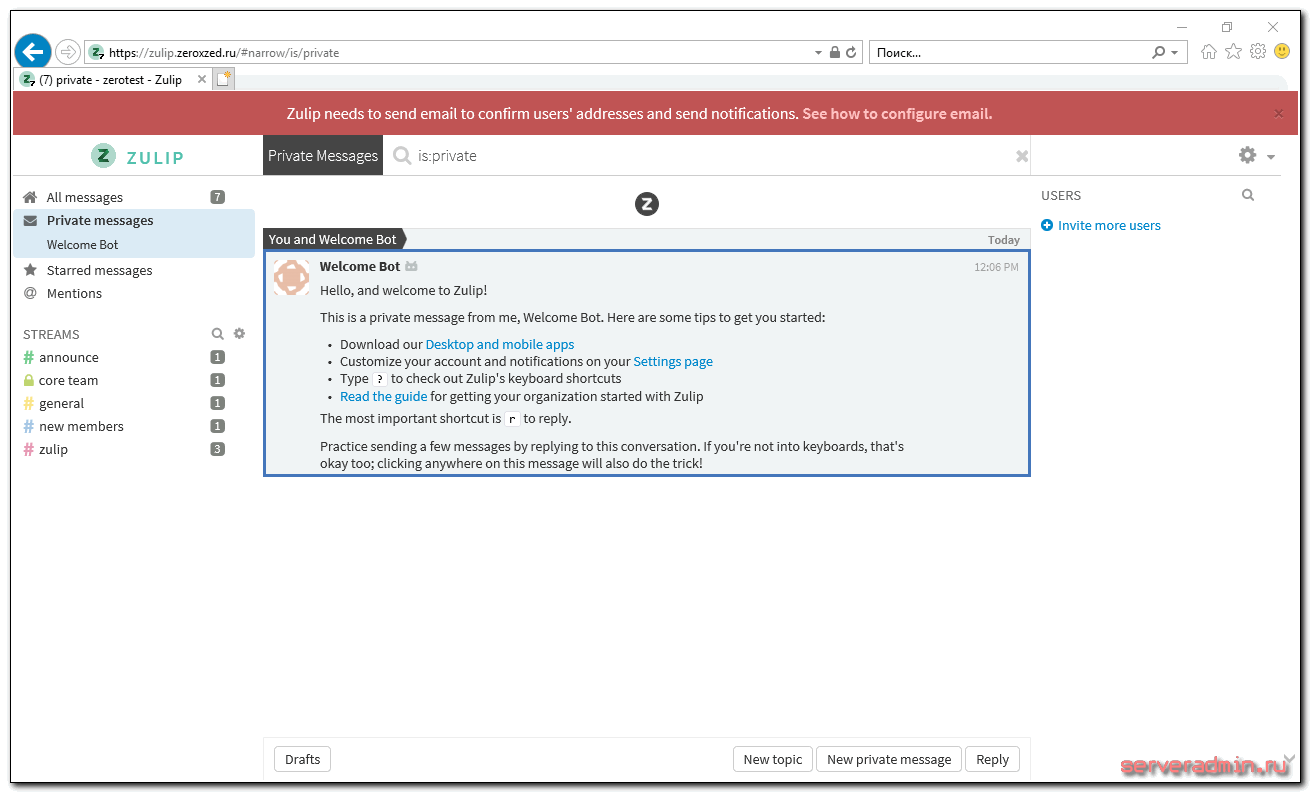Click the plus icon beside Invite more users
Screen dimensions: 1312x794
pyautogui.click(x=1047, y=225)
